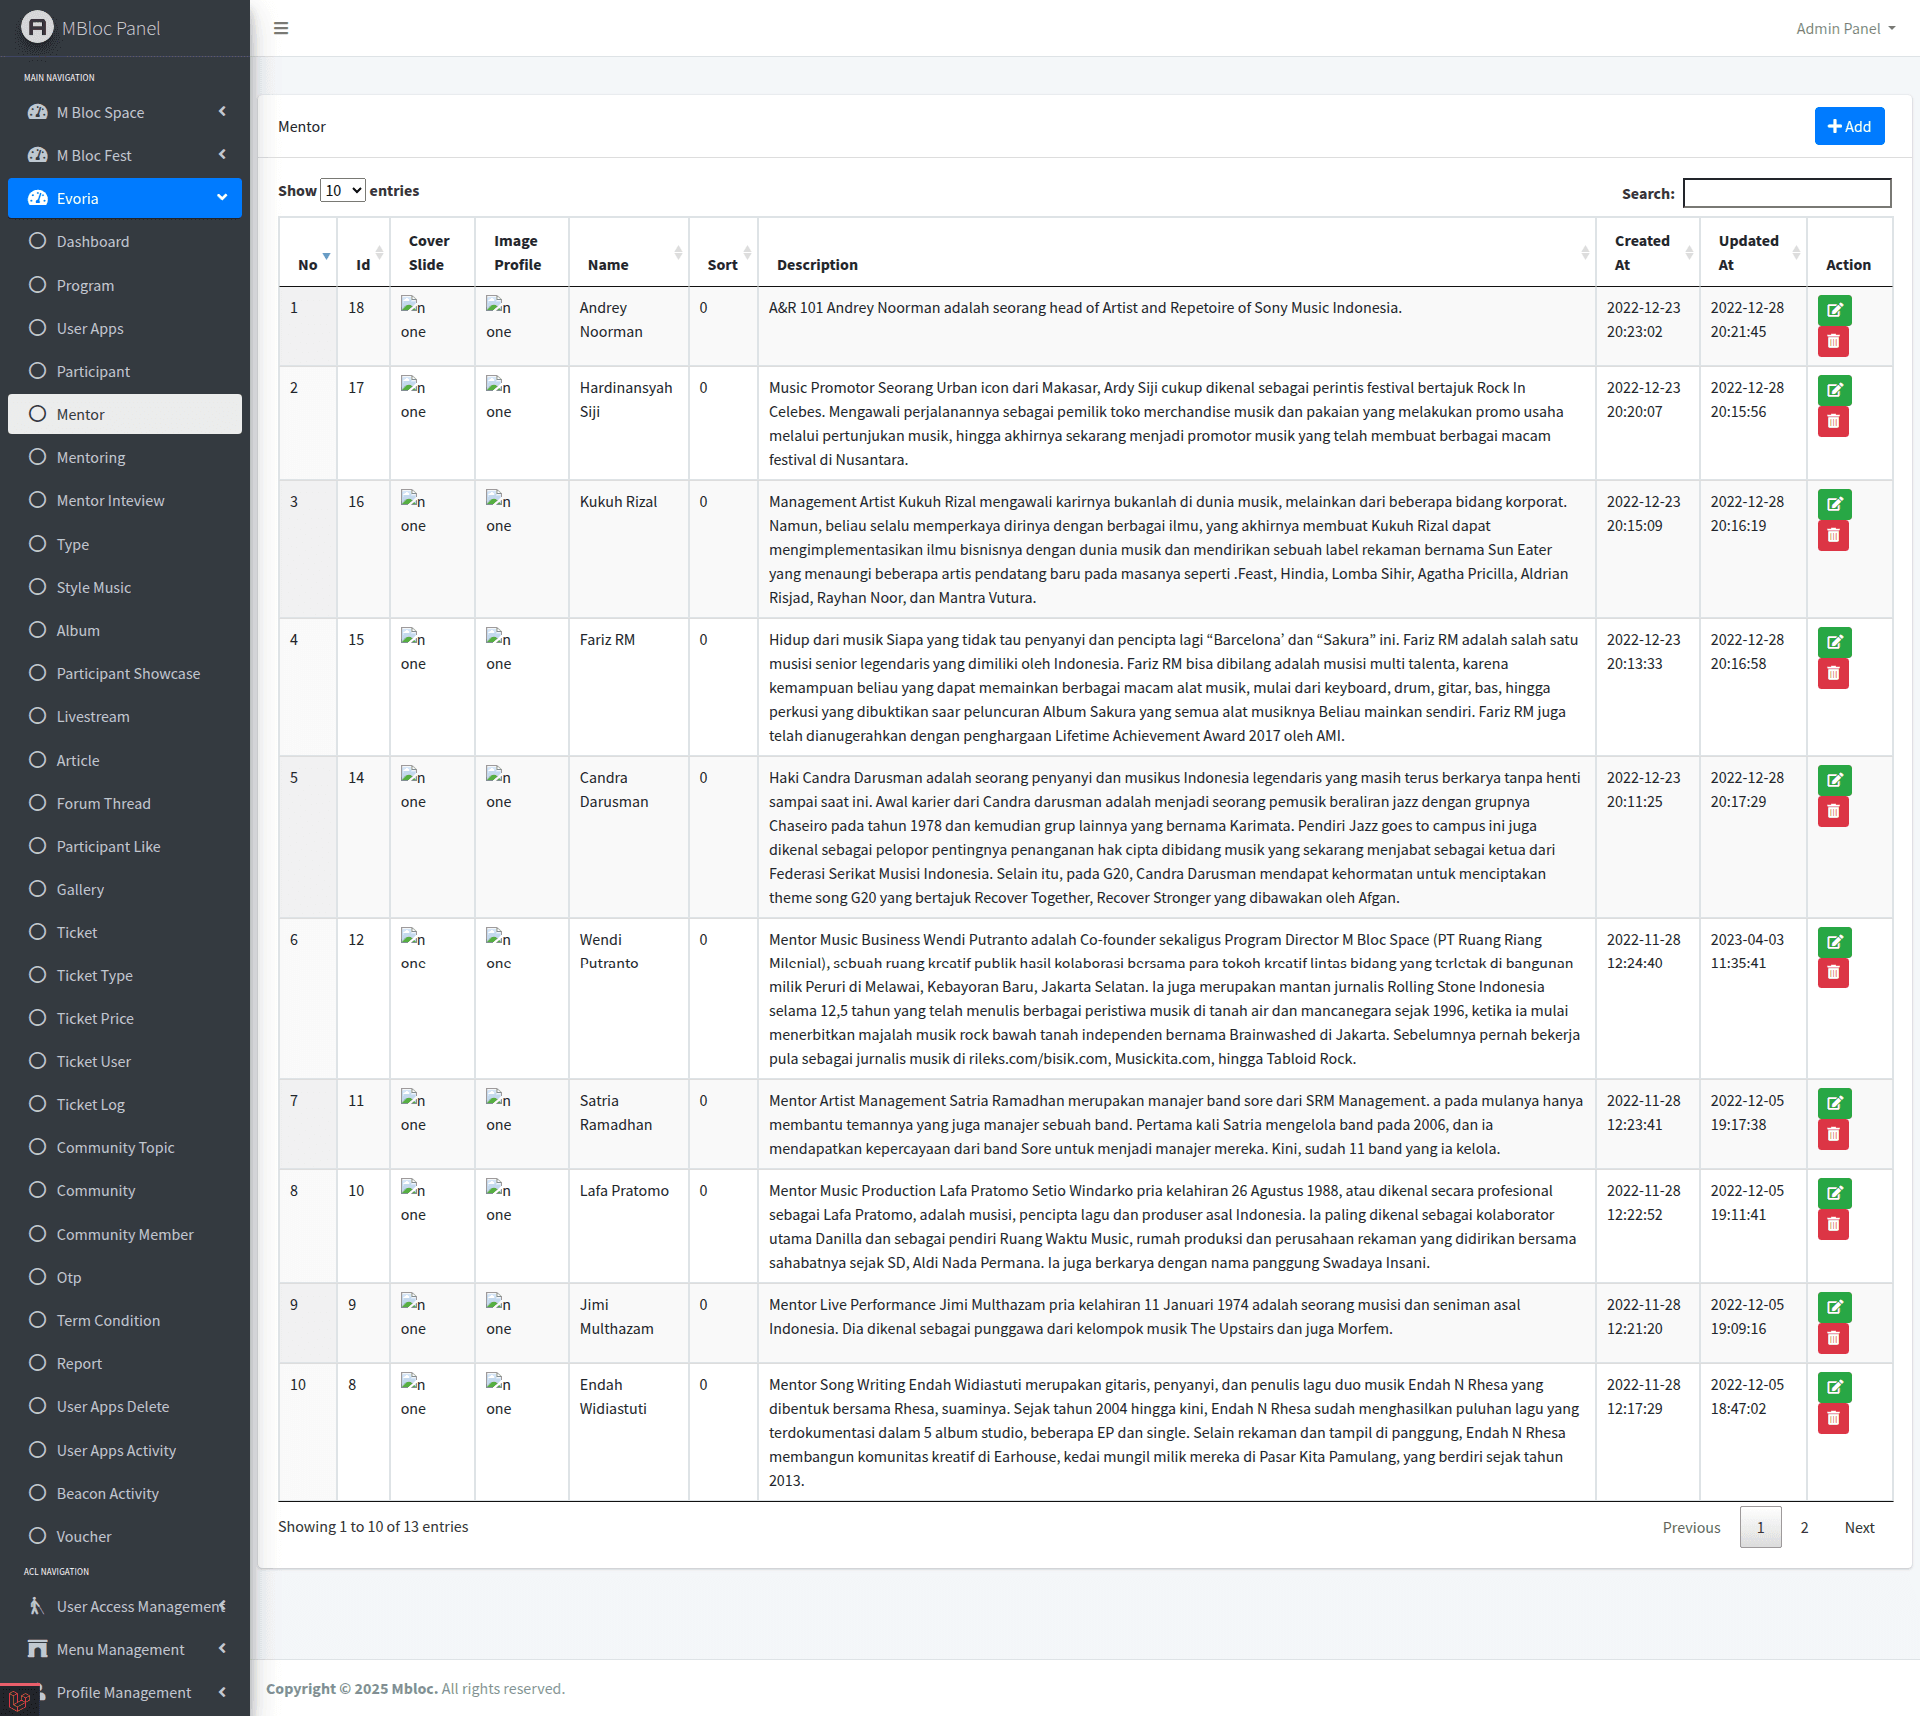Sort table by No column
1920x1717 pixels.
308,264
